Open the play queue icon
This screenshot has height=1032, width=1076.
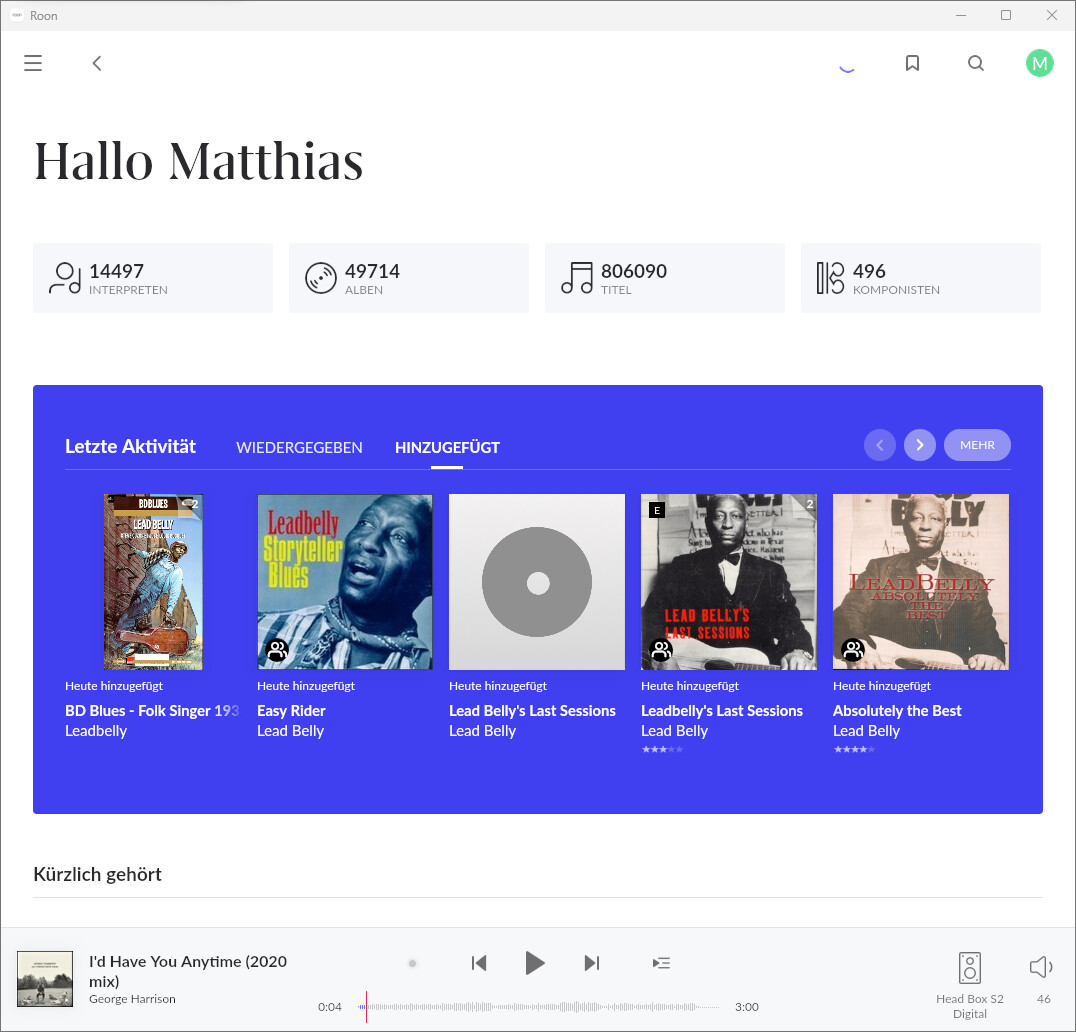point(662,963)
